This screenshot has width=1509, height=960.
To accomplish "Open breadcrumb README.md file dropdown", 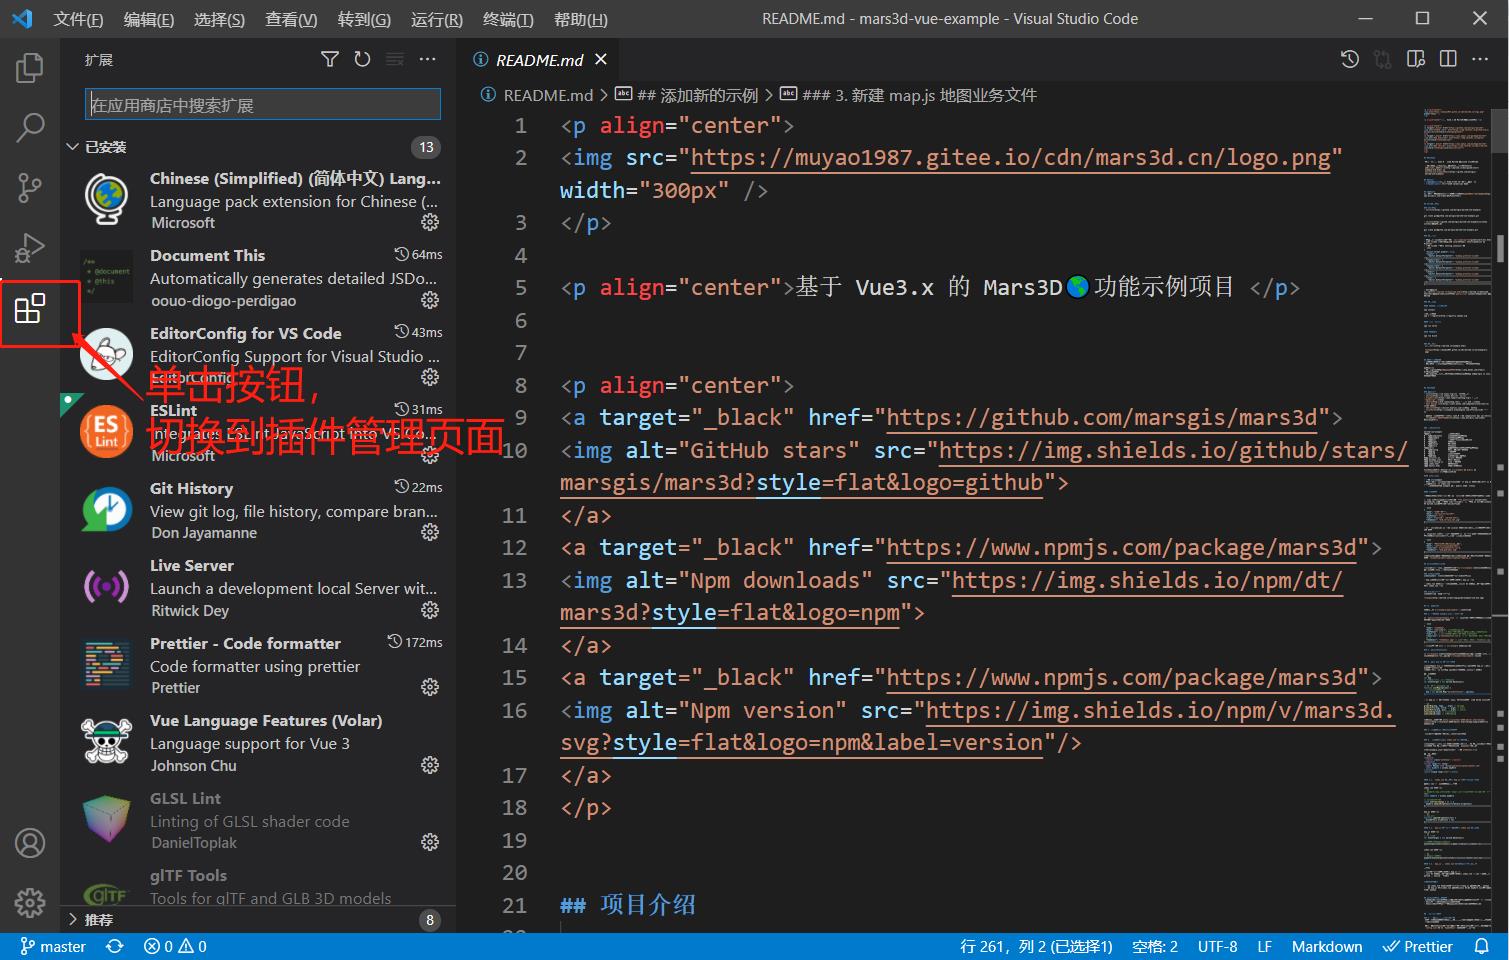I will [537, 95].
